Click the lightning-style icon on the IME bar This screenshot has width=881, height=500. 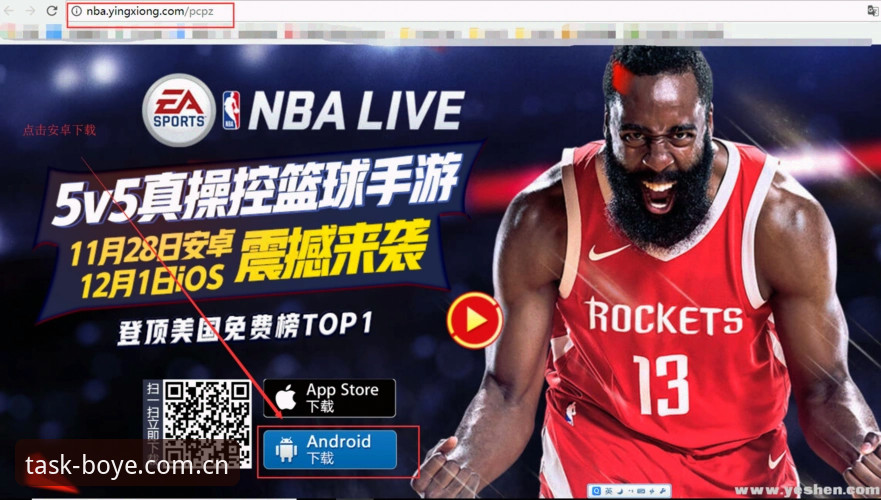tap(652, 491)
